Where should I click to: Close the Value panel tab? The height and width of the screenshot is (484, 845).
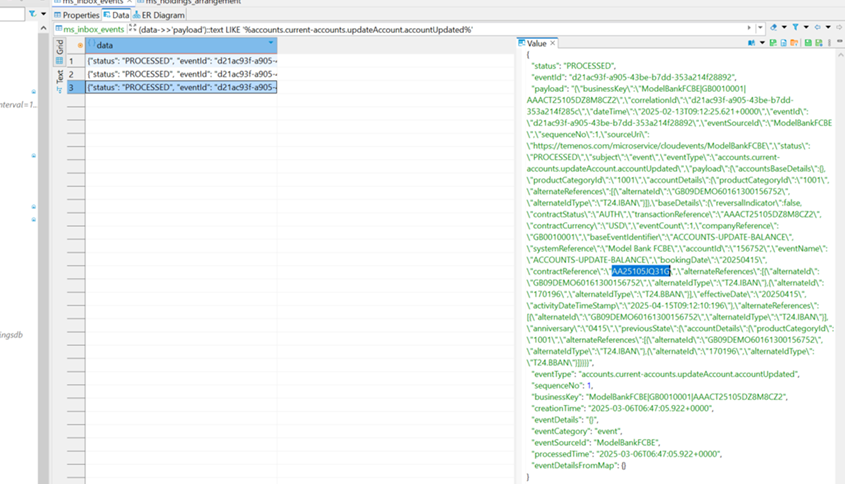553,44
